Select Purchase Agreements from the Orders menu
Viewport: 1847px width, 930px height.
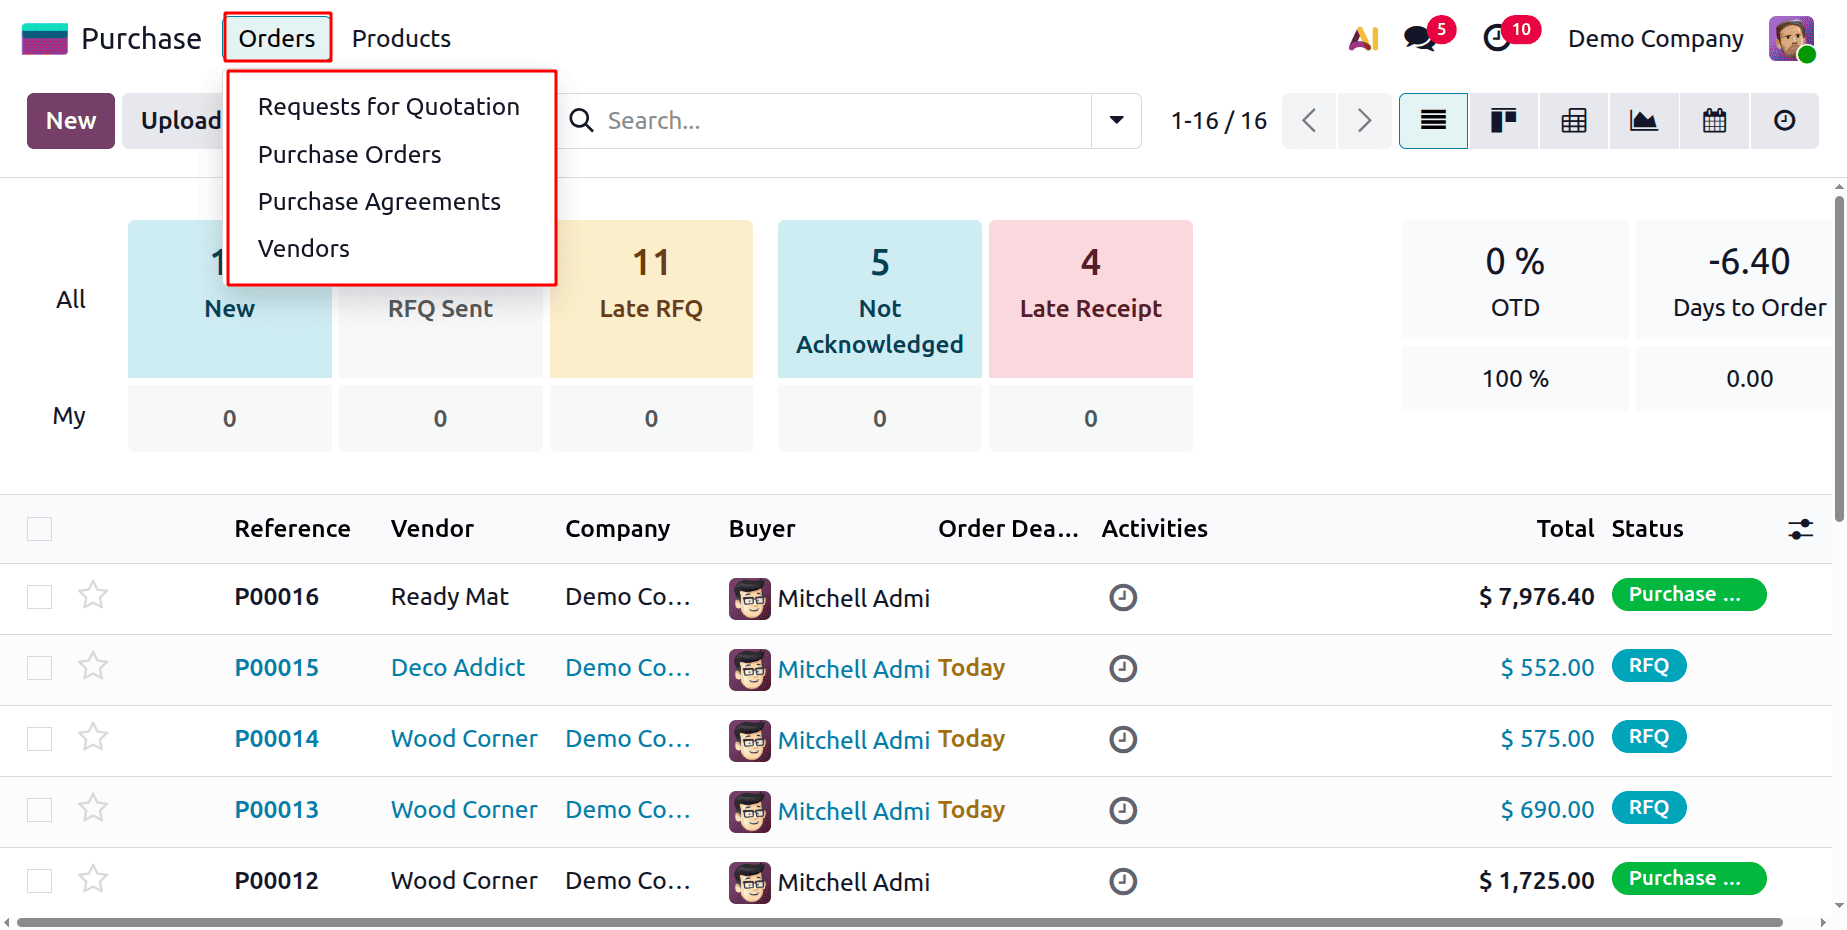click(379, 201)
